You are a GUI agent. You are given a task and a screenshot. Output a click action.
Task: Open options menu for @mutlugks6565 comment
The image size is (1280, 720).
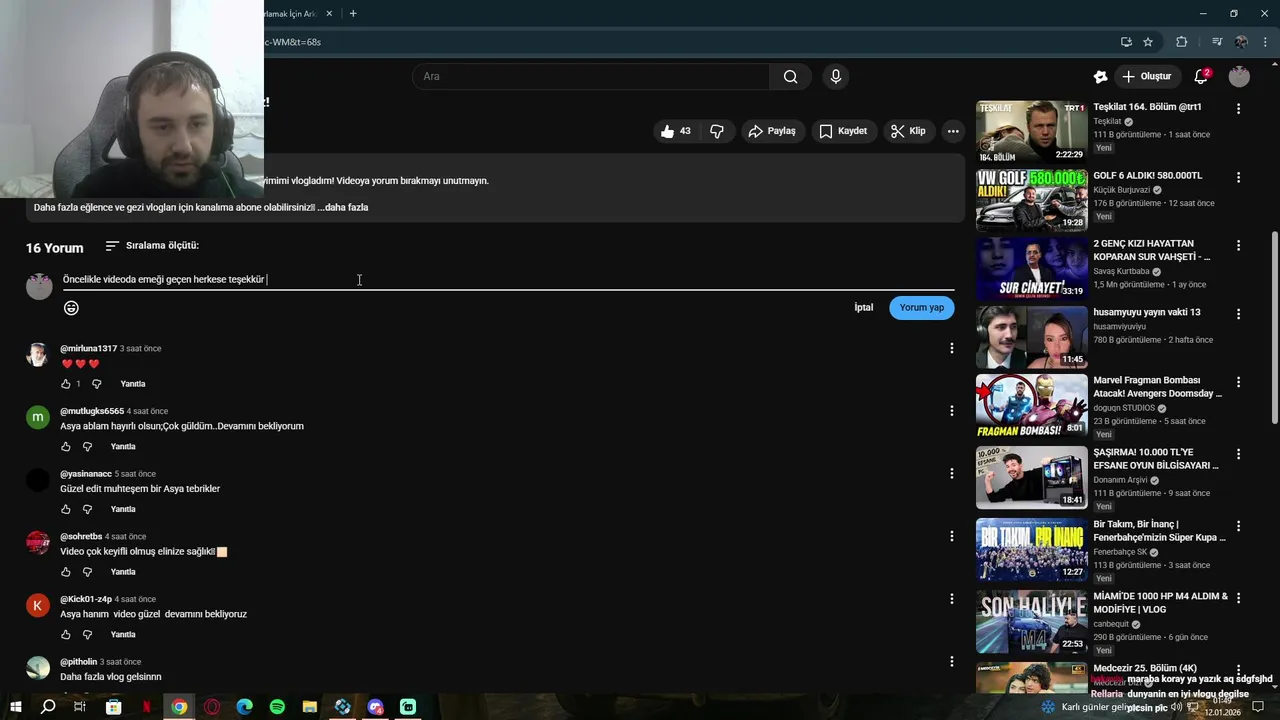click(951, 411)
